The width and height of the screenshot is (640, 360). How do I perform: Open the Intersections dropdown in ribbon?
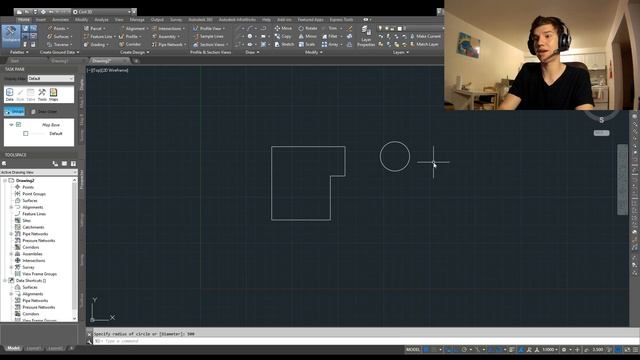169,28
